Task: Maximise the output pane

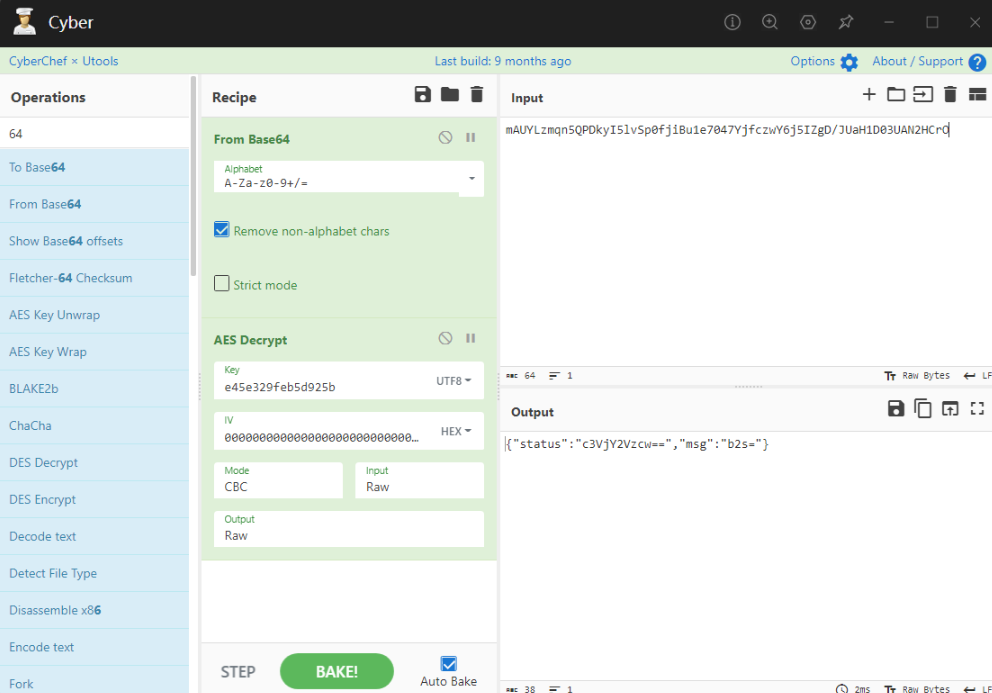Action: click(977, 409)
